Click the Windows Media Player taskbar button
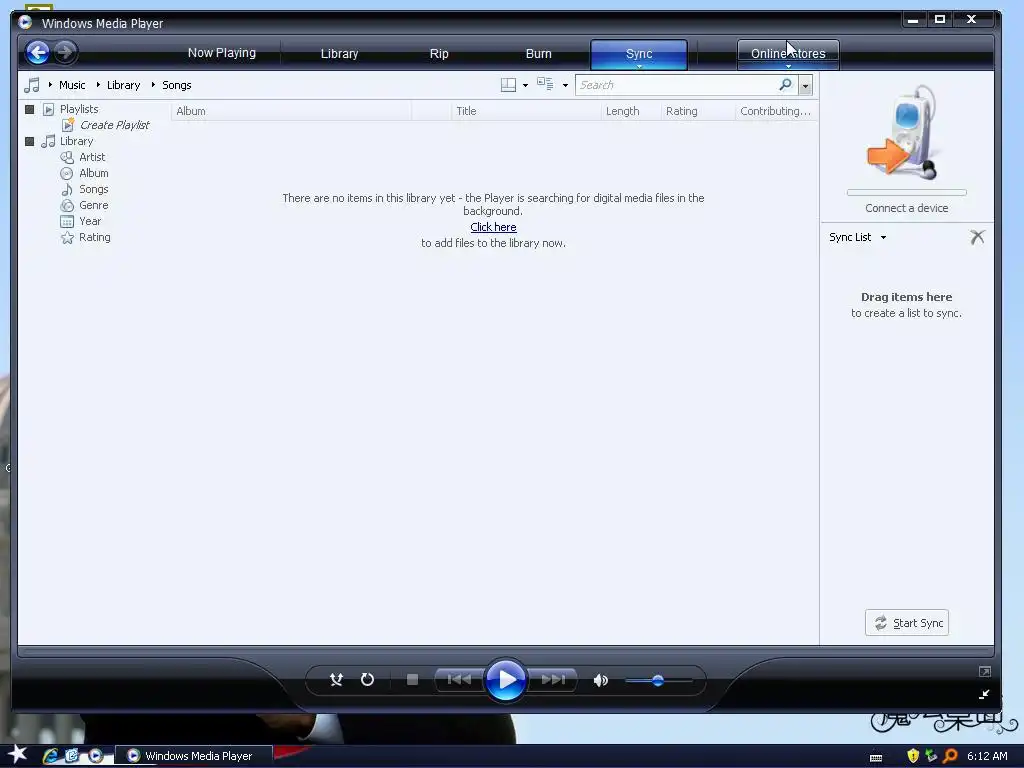Screen dimensions: 1024x768 click(194, 756)
